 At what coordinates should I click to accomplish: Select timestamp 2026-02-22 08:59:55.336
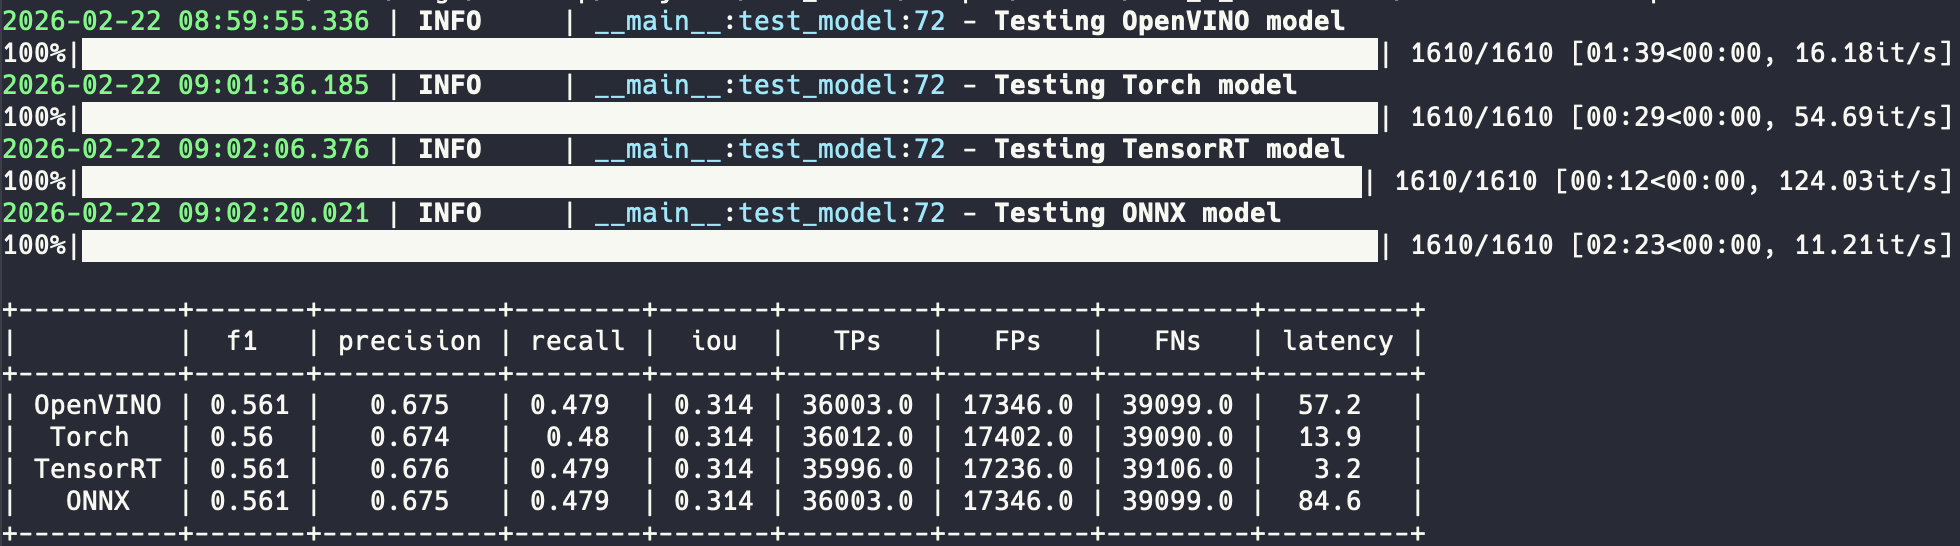pyautogui.click(x=186, y=21)
